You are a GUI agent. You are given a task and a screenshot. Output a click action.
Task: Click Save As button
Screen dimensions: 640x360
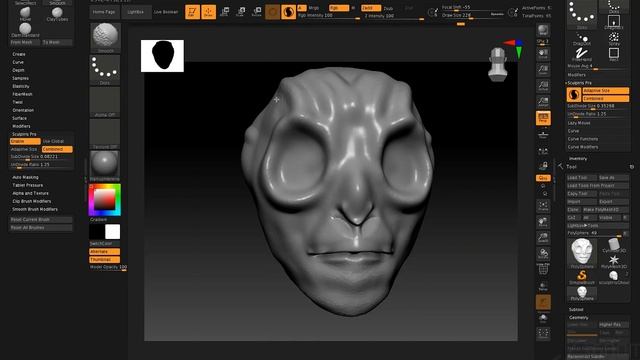tap(613, 178)
